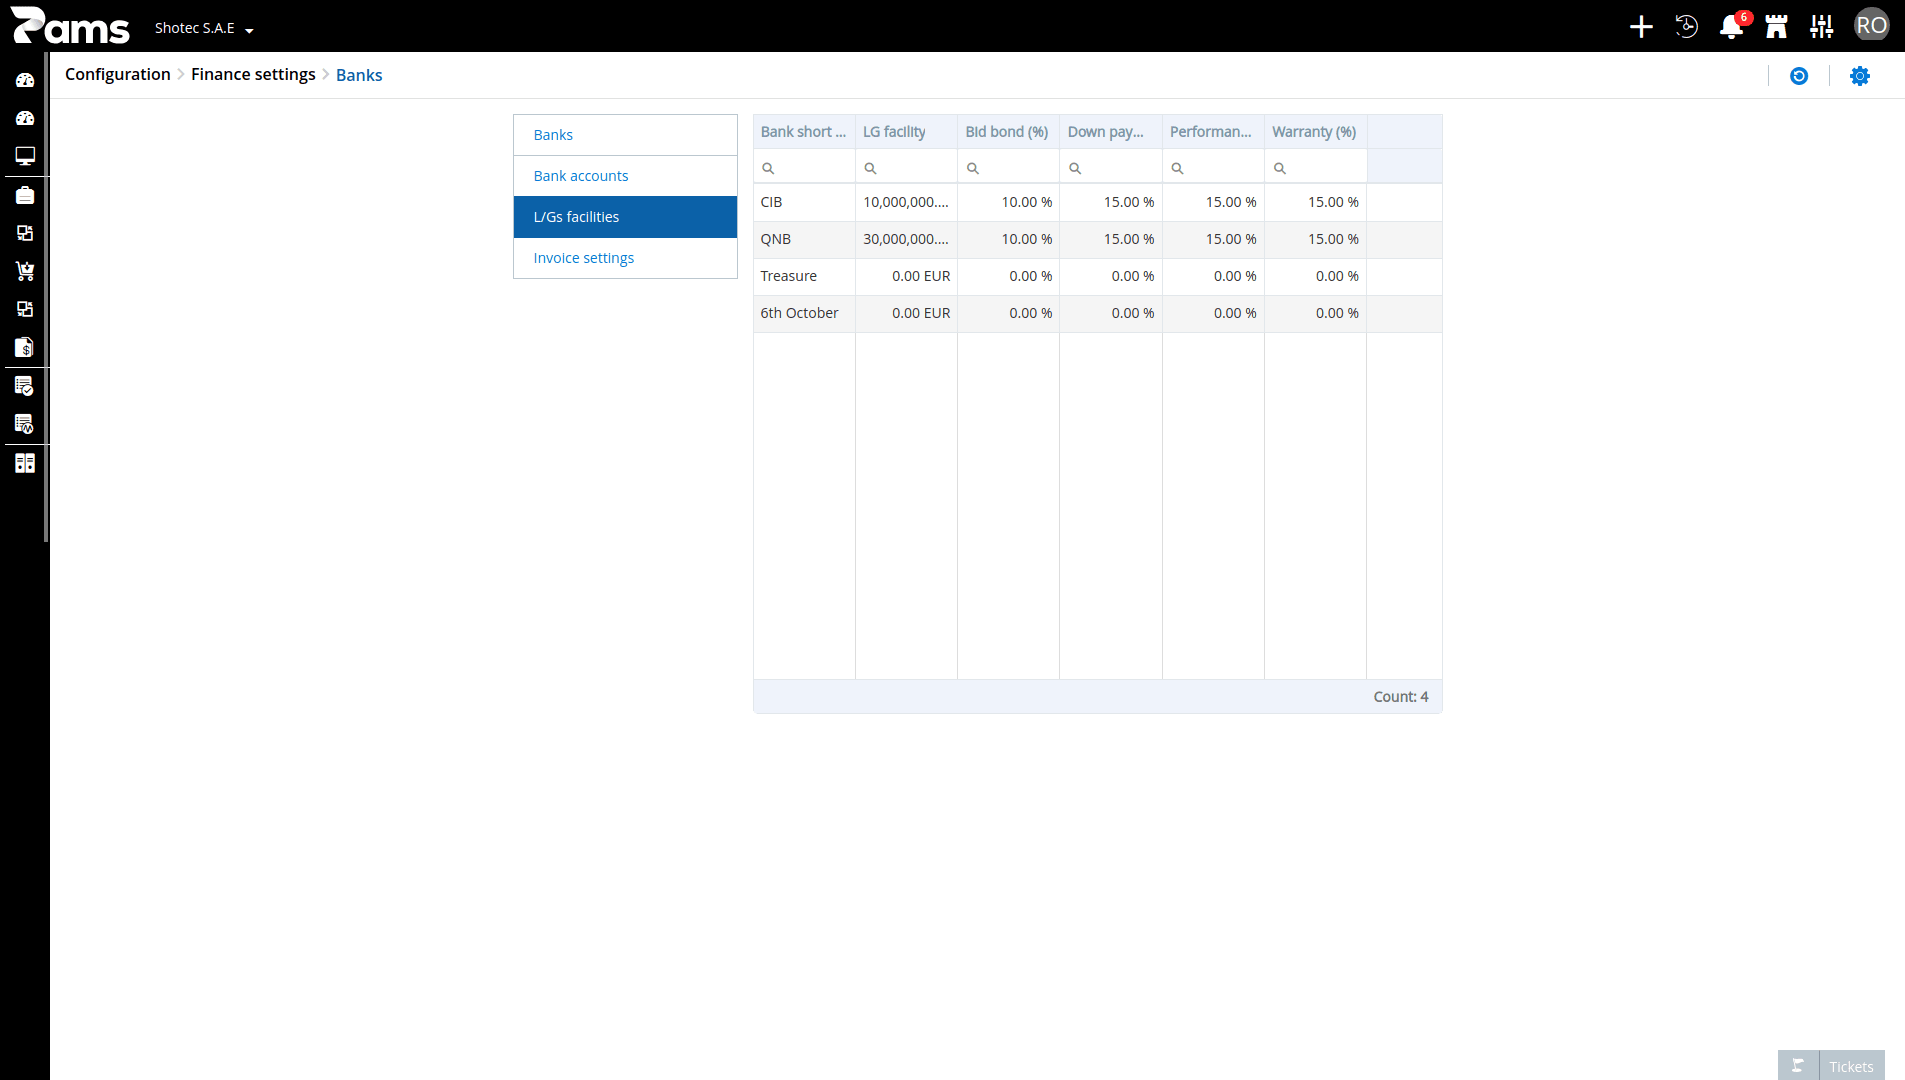Viewport: 1905px width, 1080px height.
Task: Click the 0.00 % warranty in Treasure row
Action: (1337, 276)
